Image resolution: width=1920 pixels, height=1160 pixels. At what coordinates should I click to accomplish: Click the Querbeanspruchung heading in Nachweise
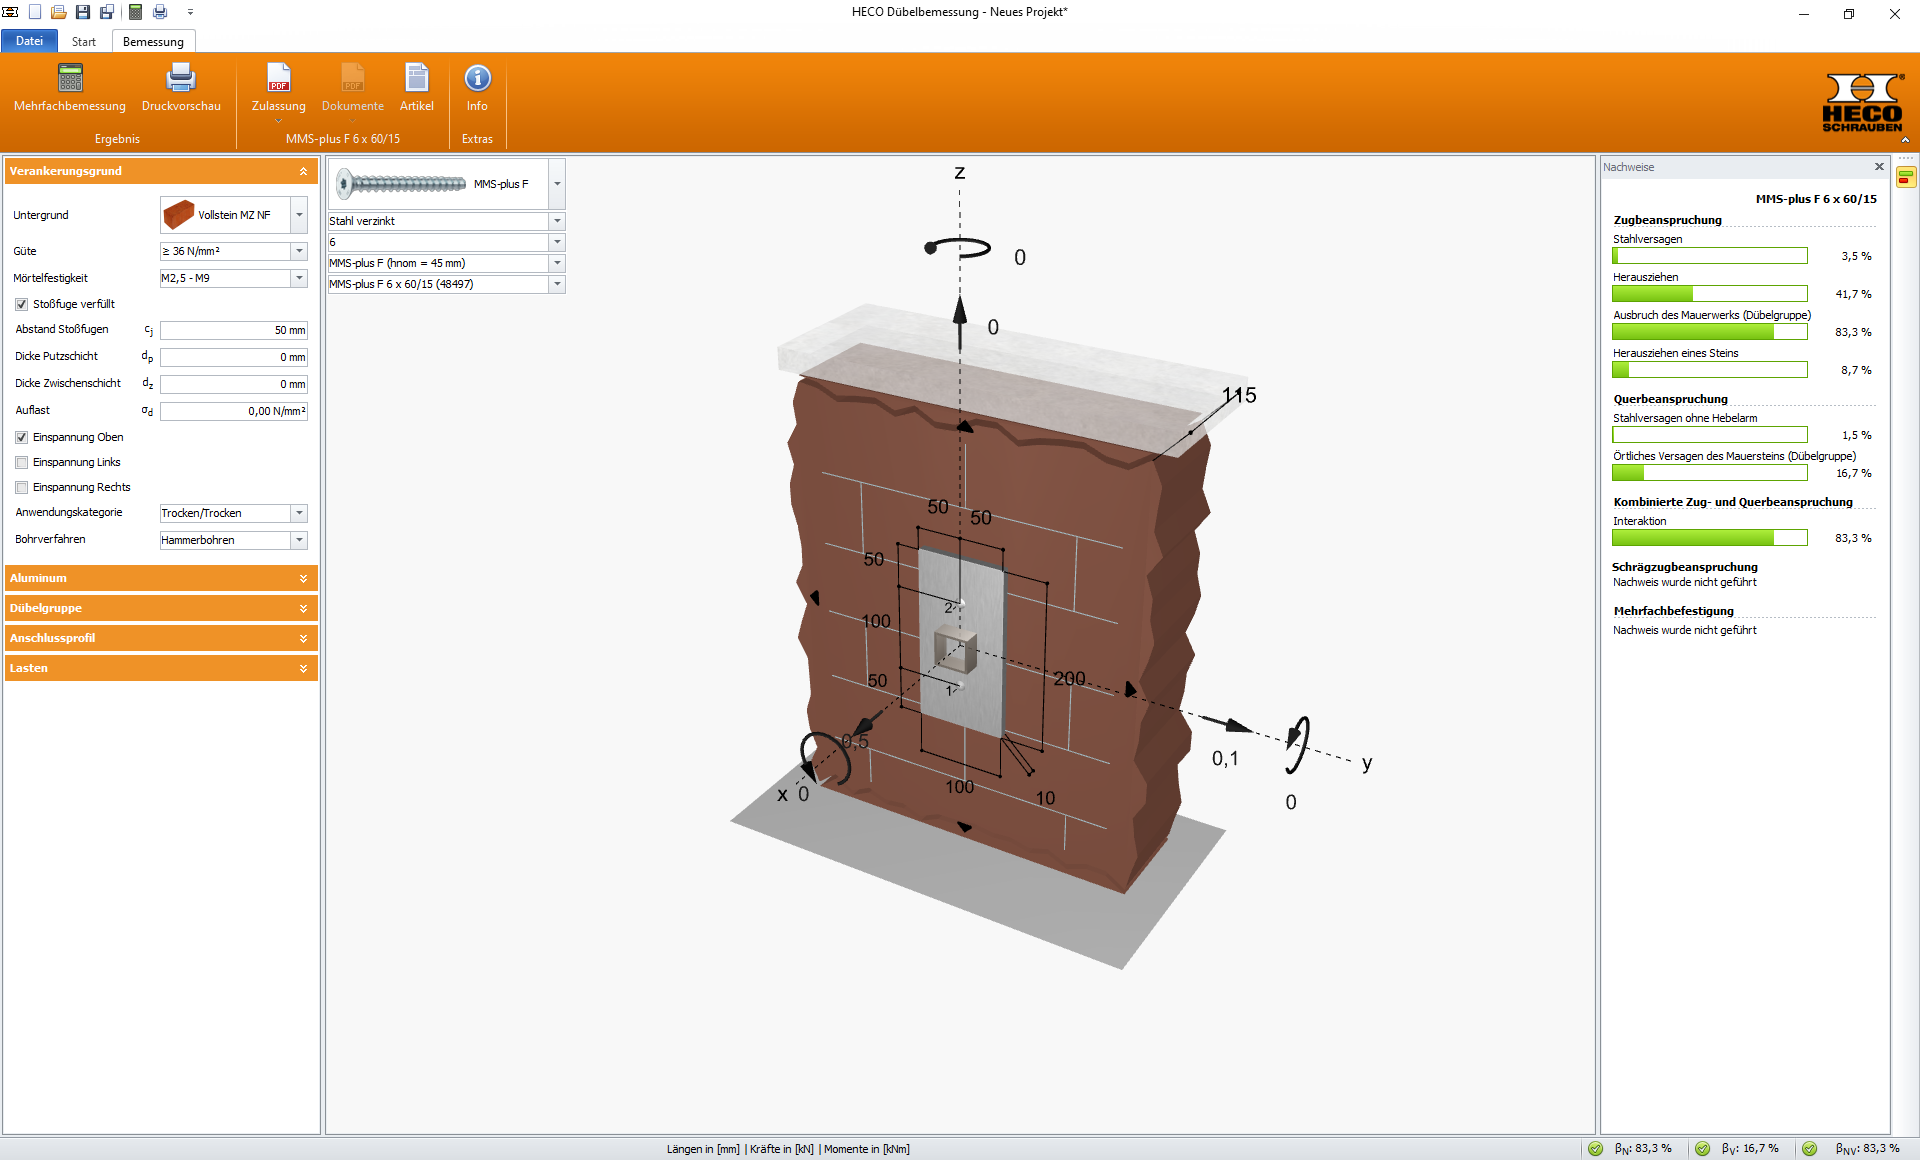click(x=1670, y=399)
